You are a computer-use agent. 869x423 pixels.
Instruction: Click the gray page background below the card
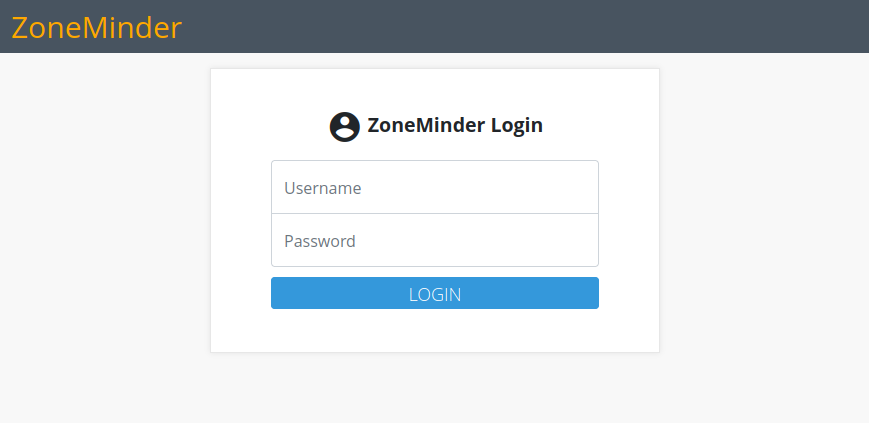click(x=434, y=388)
